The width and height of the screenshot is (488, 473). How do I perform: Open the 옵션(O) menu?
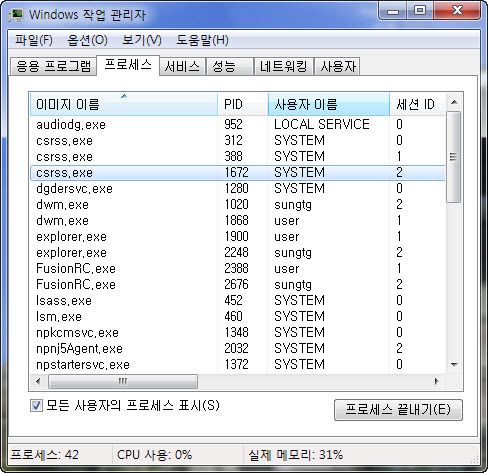click(x=88, y=40)
